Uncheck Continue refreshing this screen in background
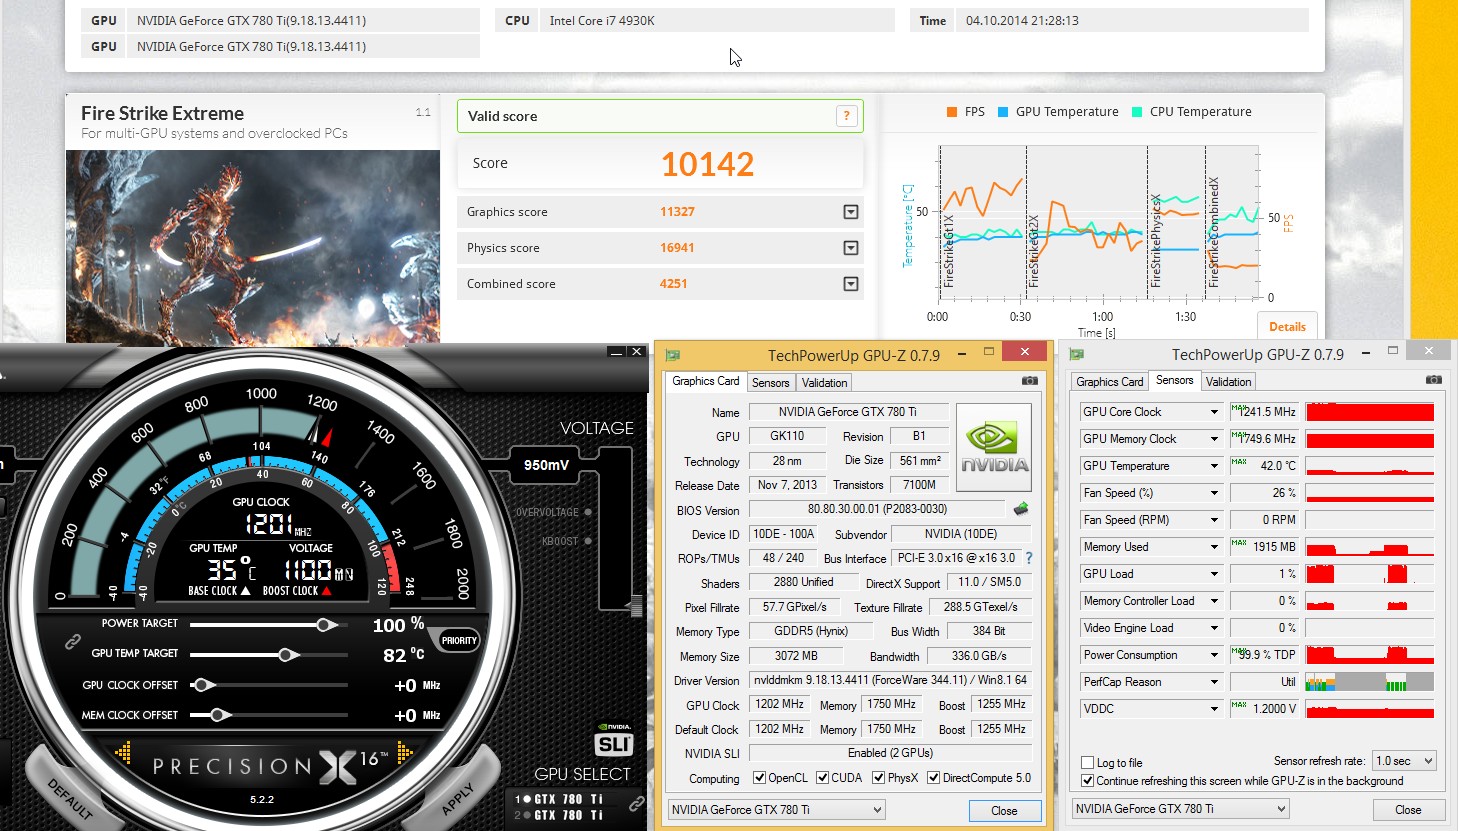This screenshot has width=1458, height=831. [1087, 781]
